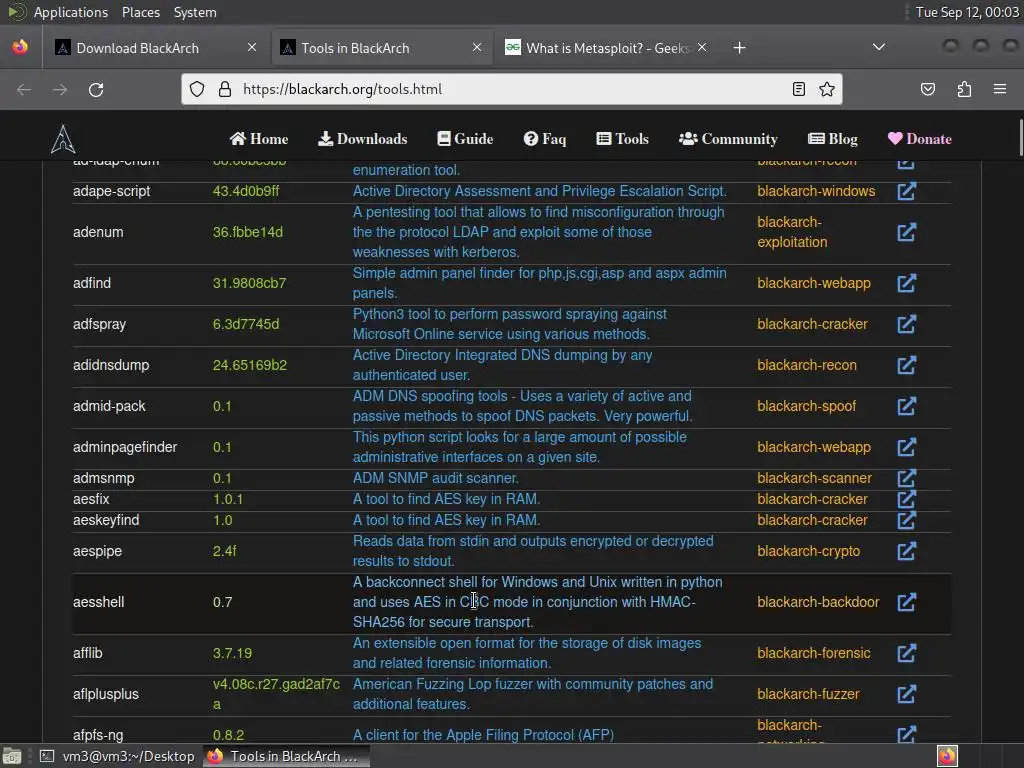Open the Guide page
The image size is (1024, 768).
[x=465, y=138]
